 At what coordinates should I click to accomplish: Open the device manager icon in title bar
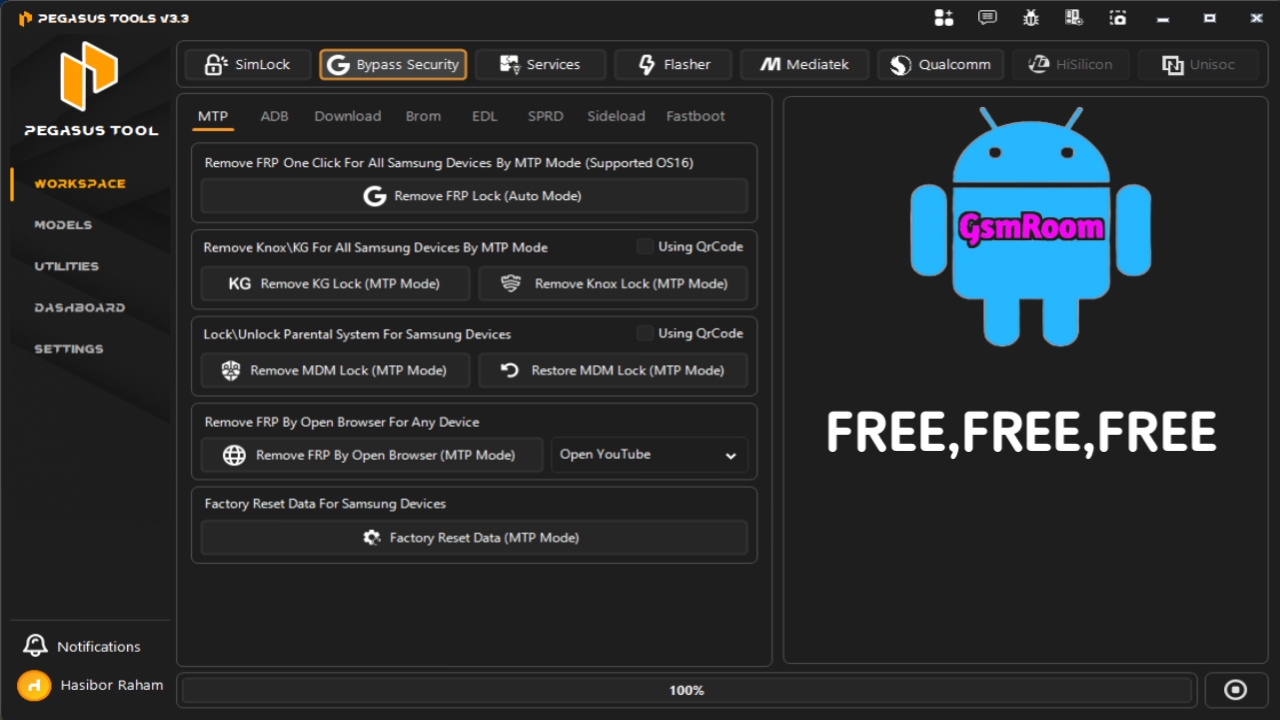pos(1074,18)
